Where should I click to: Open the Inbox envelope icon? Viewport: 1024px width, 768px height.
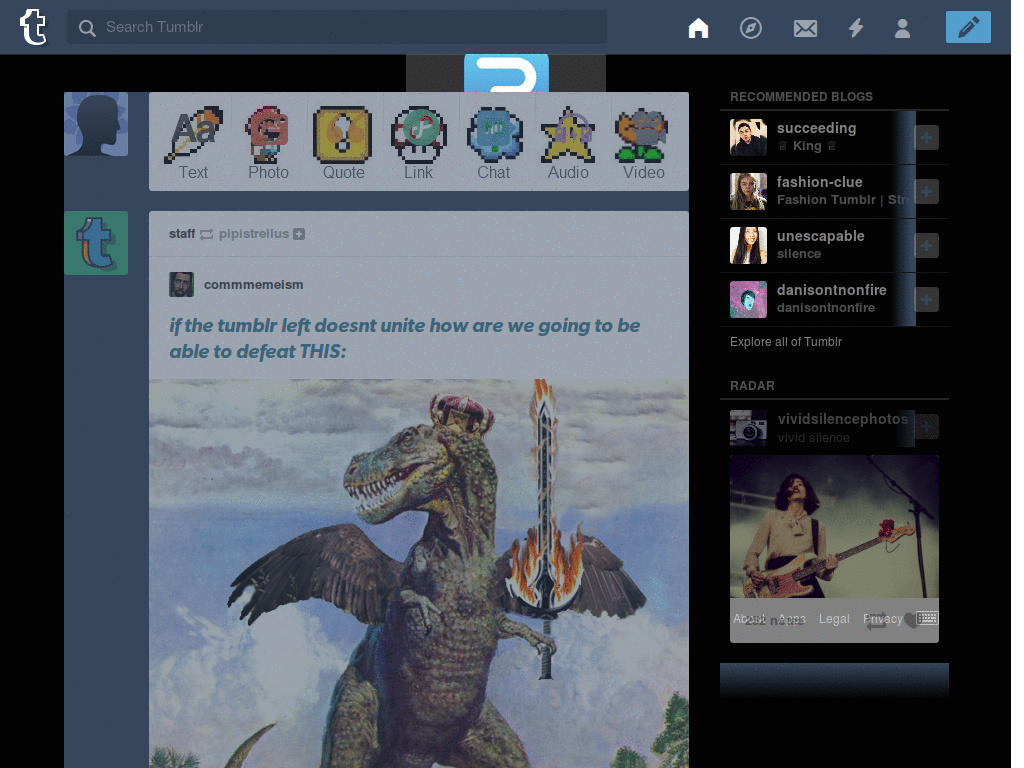(x=805, y=28)
